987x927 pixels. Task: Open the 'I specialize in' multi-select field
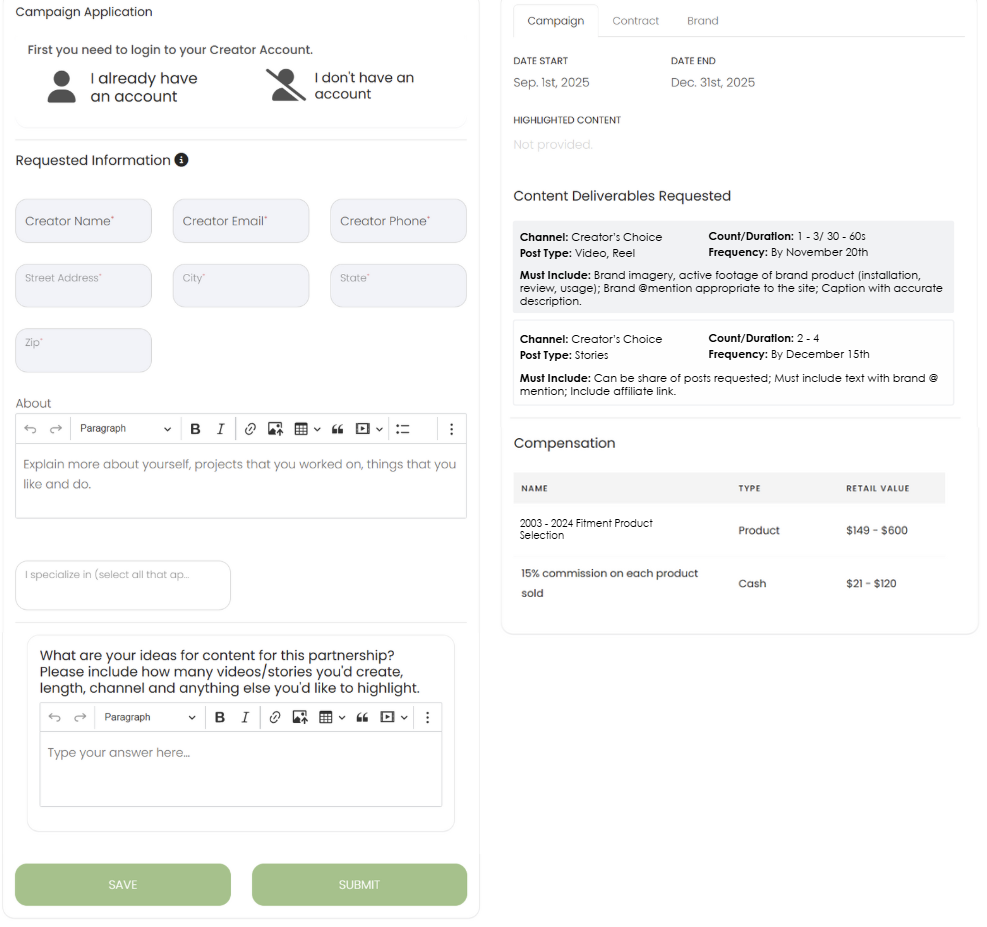pyautogui.click(x=123, y=585)
